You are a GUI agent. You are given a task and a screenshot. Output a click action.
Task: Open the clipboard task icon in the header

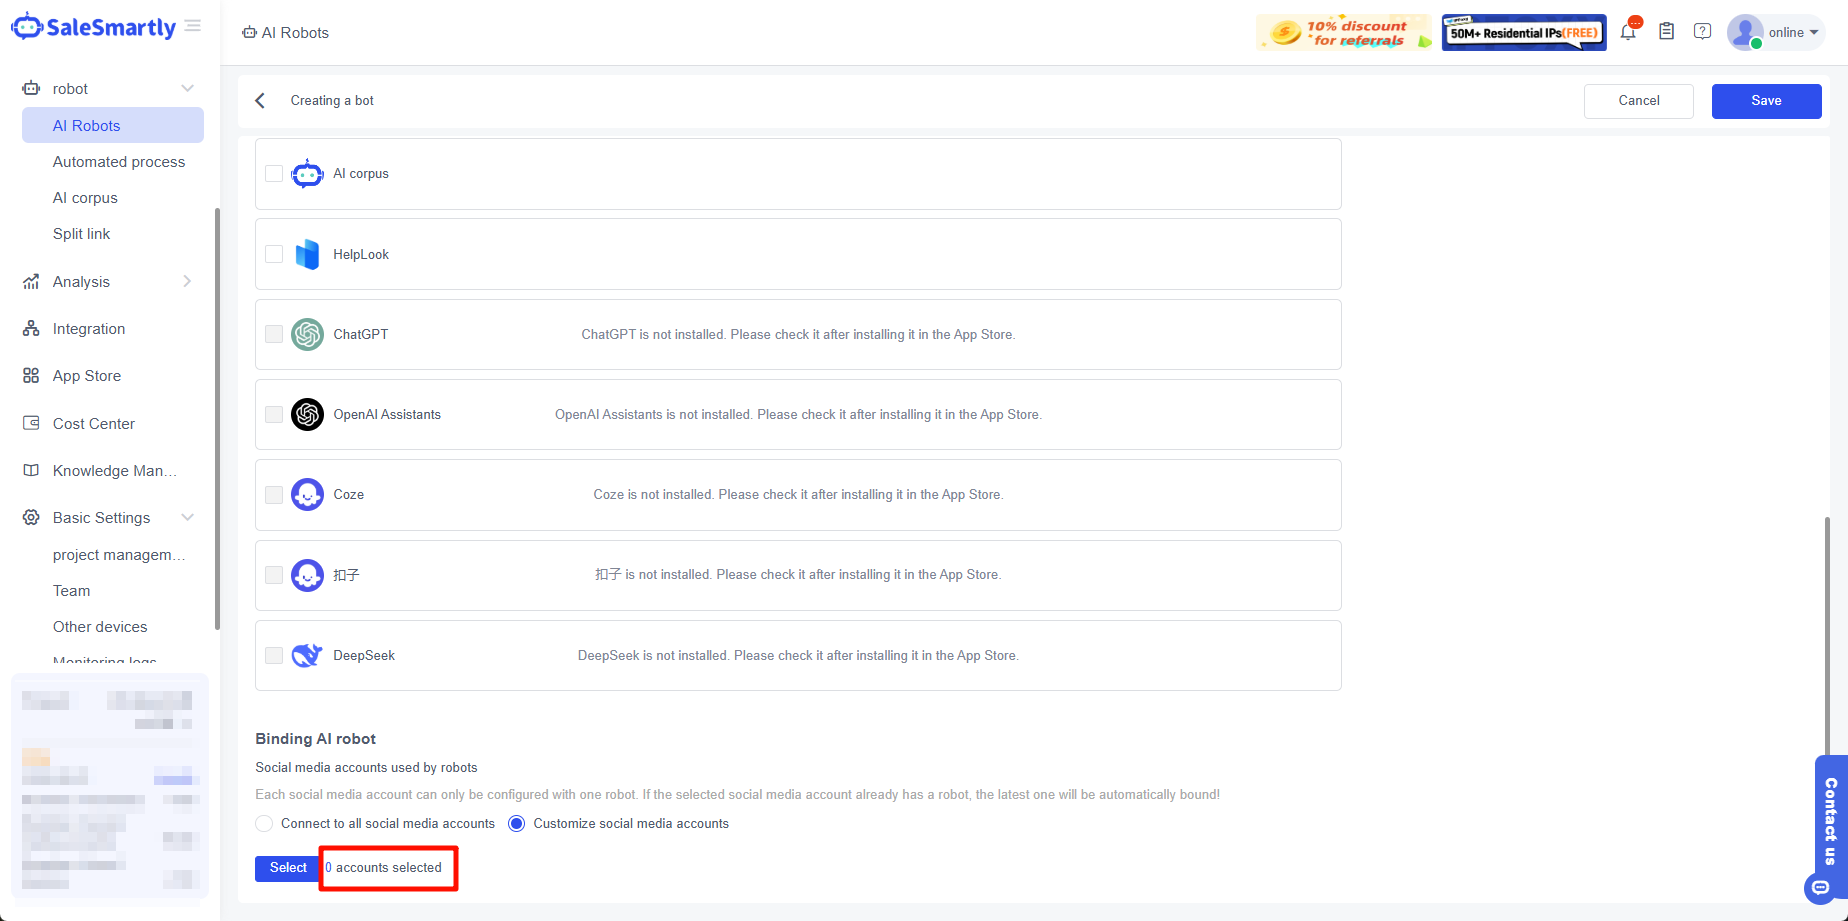(1666, 32)
